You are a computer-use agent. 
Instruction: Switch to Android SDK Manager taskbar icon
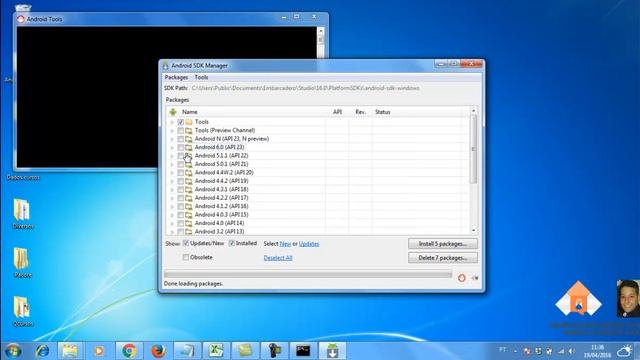332,351
